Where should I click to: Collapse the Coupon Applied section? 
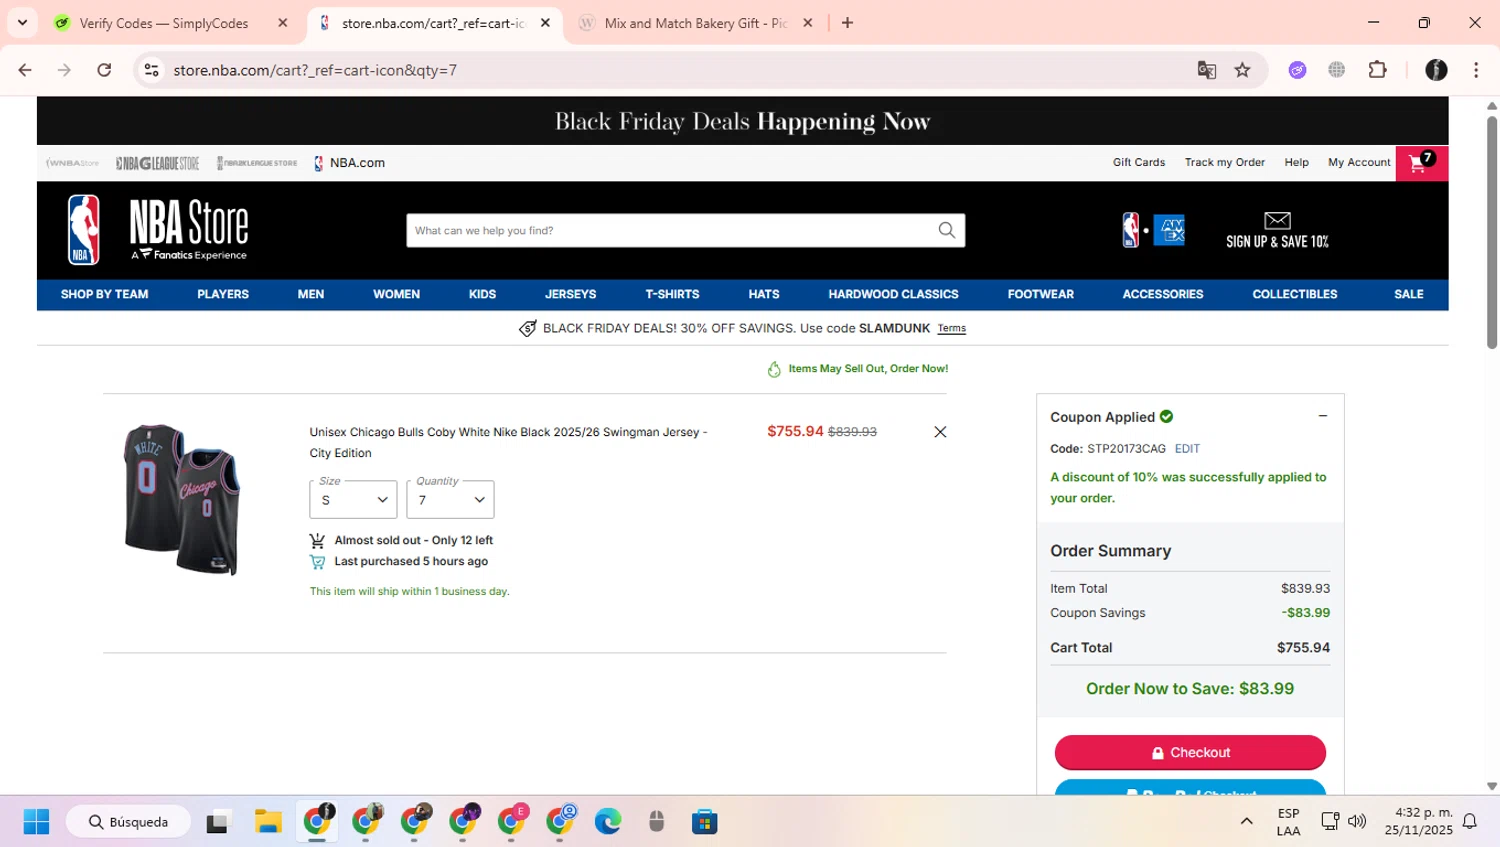[x=1322, y=416]
